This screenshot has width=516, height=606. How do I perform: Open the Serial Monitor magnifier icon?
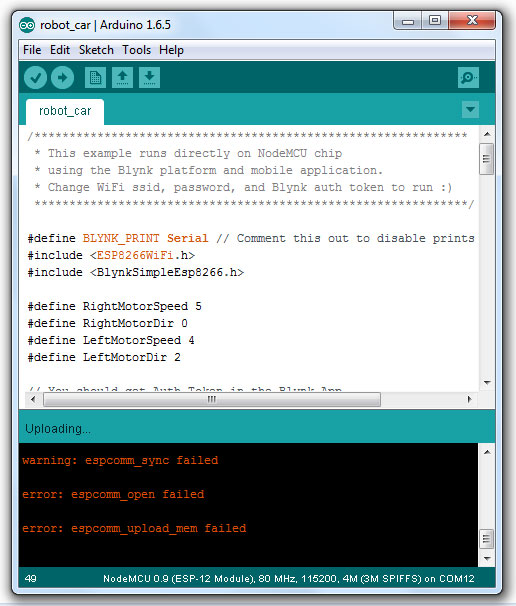tap(468, 78)
